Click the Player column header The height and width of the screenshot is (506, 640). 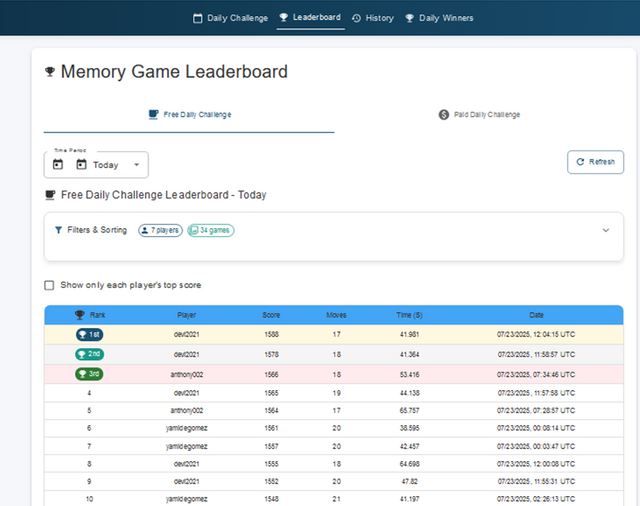pos(187,315)
